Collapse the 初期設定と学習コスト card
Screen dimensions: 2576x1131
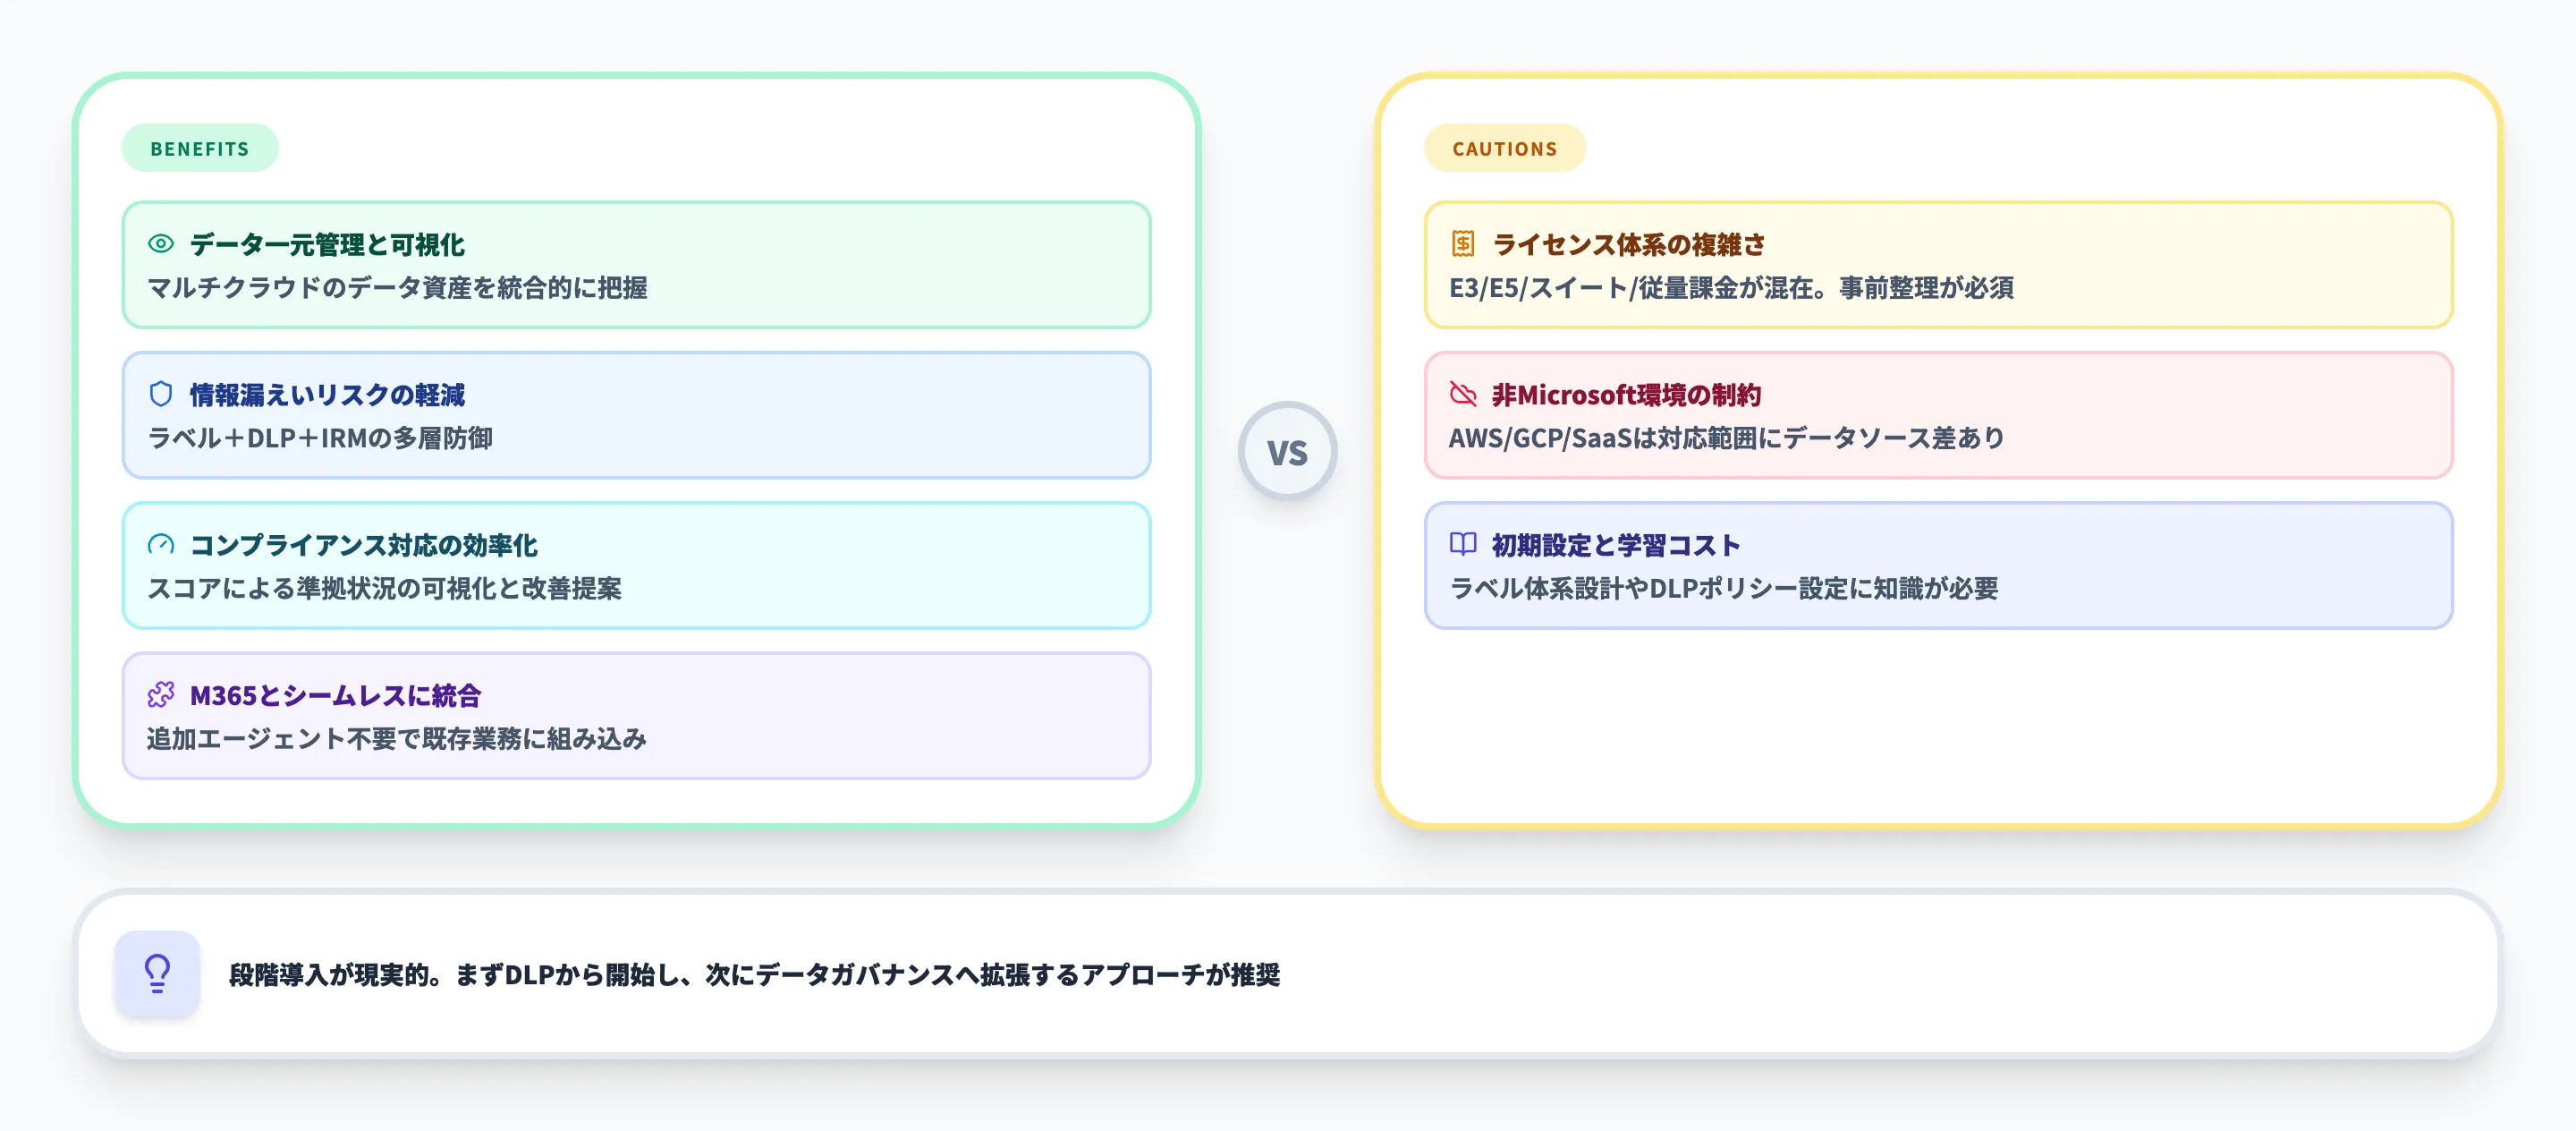[1940, 566]
